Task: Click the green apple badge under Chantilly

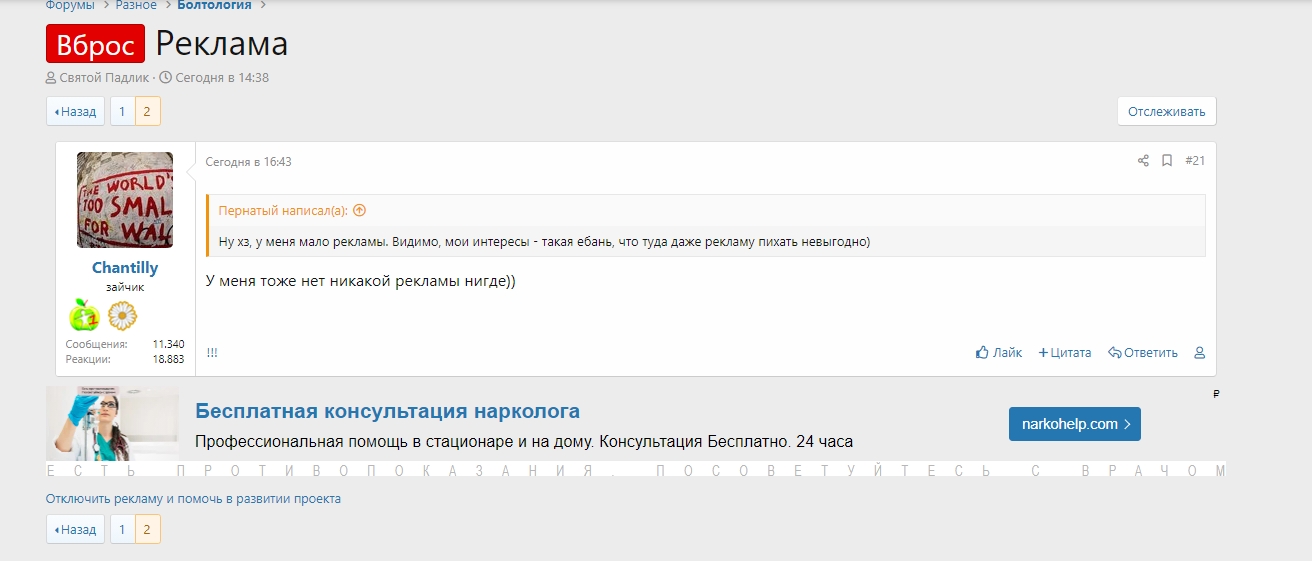Action: pos(84,316)
